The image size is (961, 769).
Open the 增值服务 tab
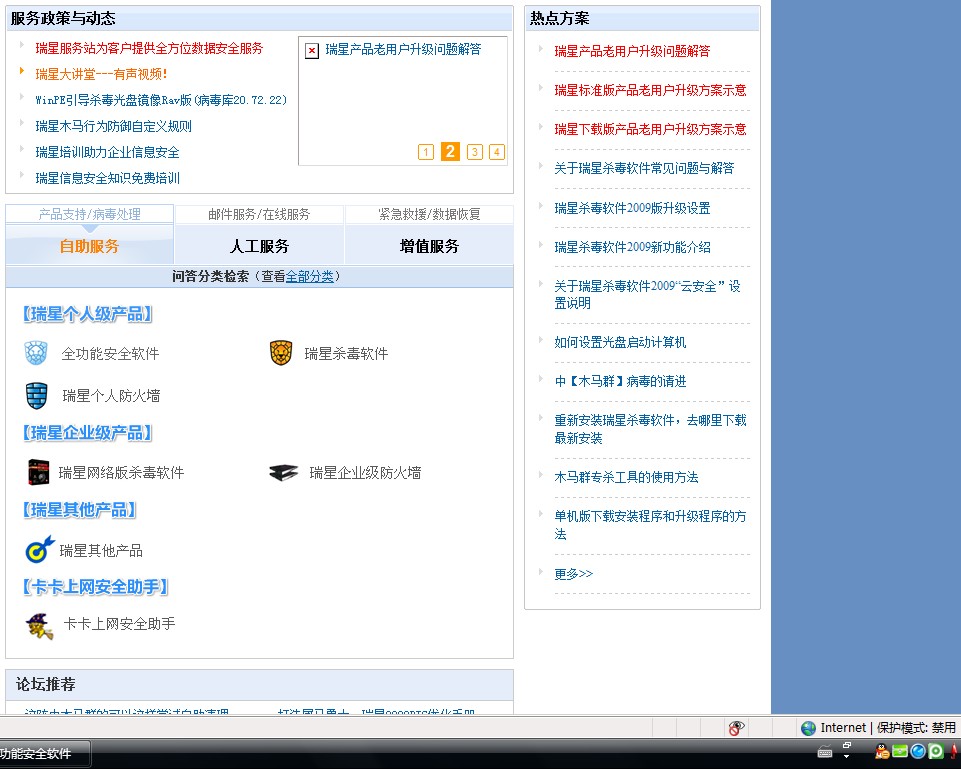point(429,246)
